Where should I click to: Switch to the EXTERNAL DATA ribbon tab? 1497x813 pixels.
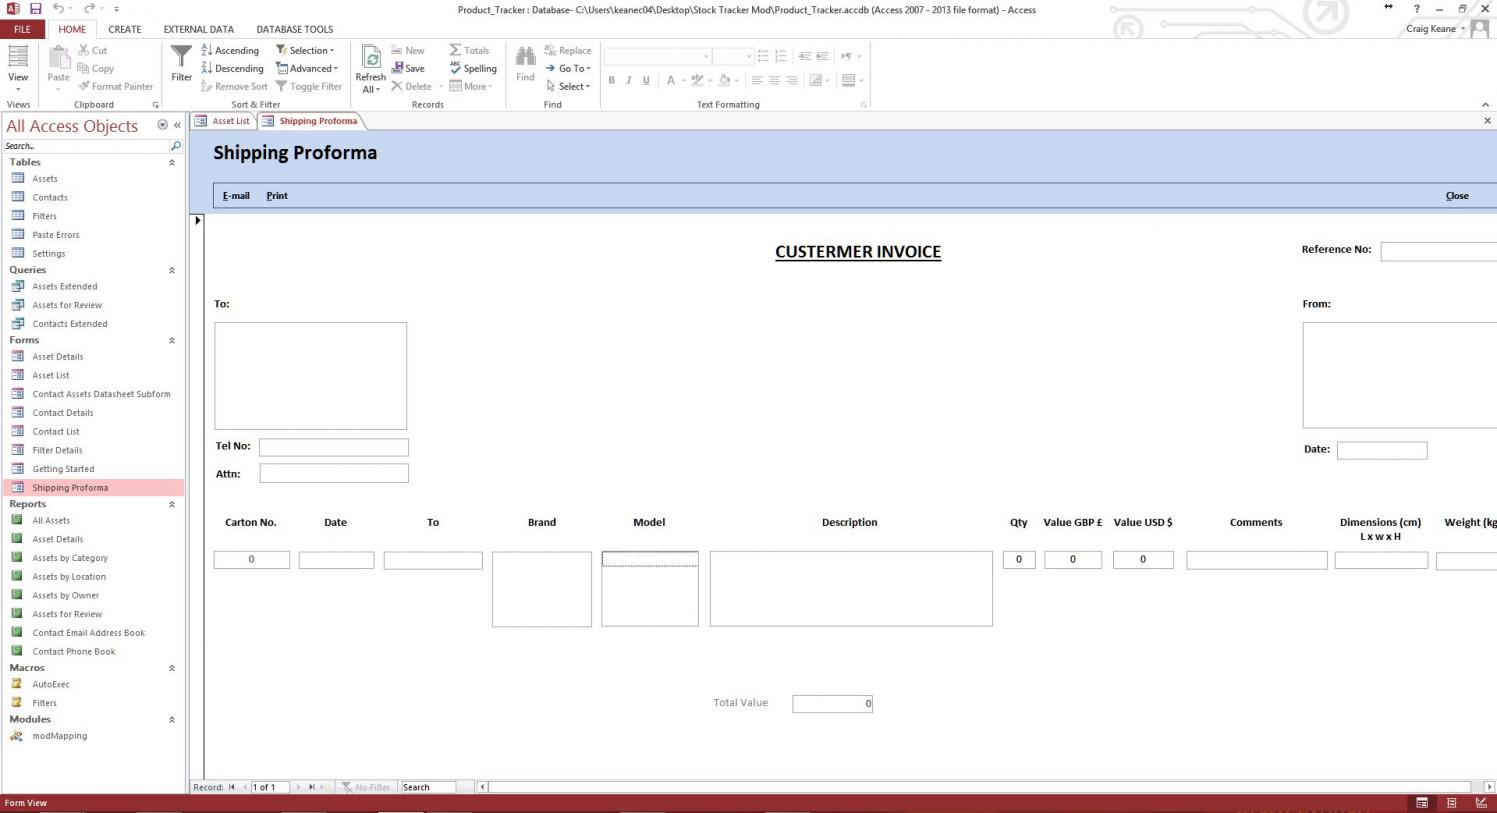[x=199, y=29]
